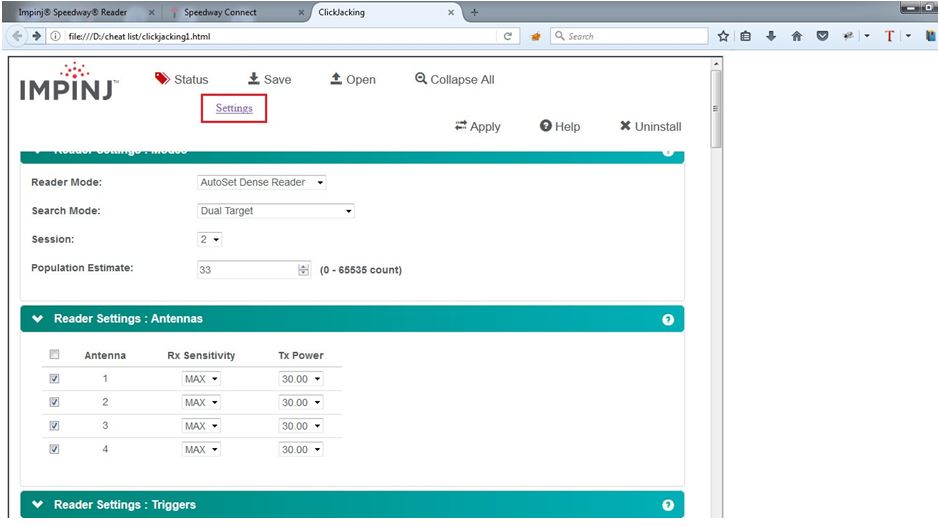The width and height of the screenshot is (939, 526).
Task: Click the Uninstall X icon
Action: pos(625,126)
